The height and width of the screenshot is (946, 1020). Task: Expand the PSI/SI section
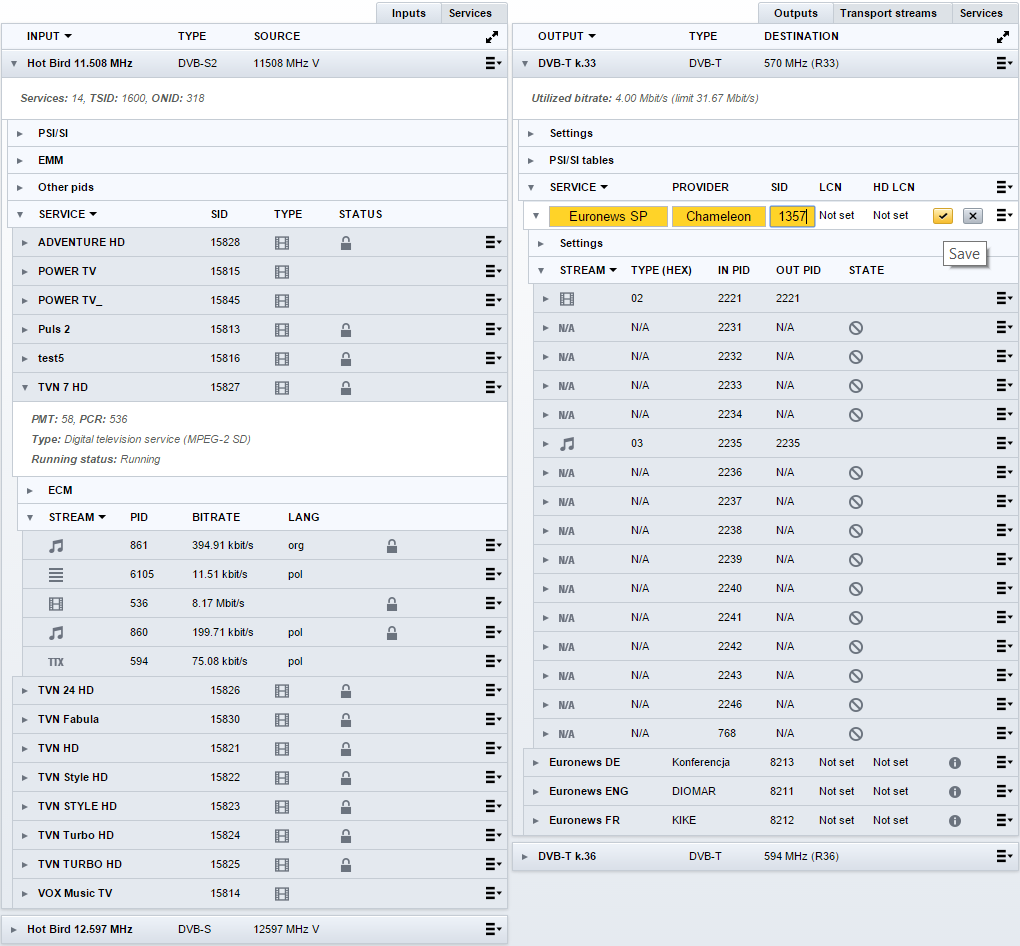click(20, 133)
